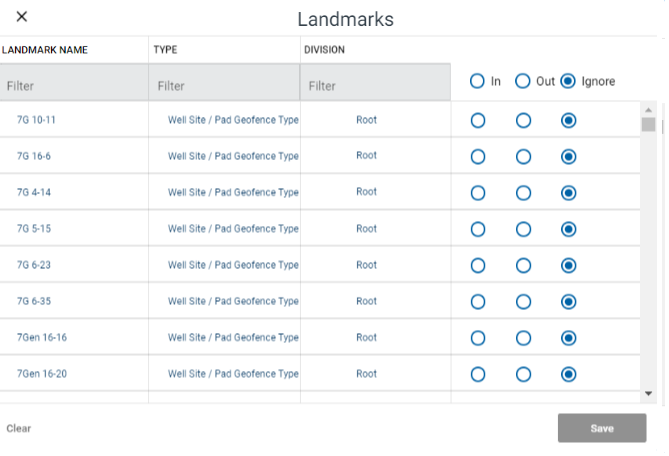The image size is (669, 456).
Task: Set 7G 10-11 to In
Action: (x=478, y=120)
